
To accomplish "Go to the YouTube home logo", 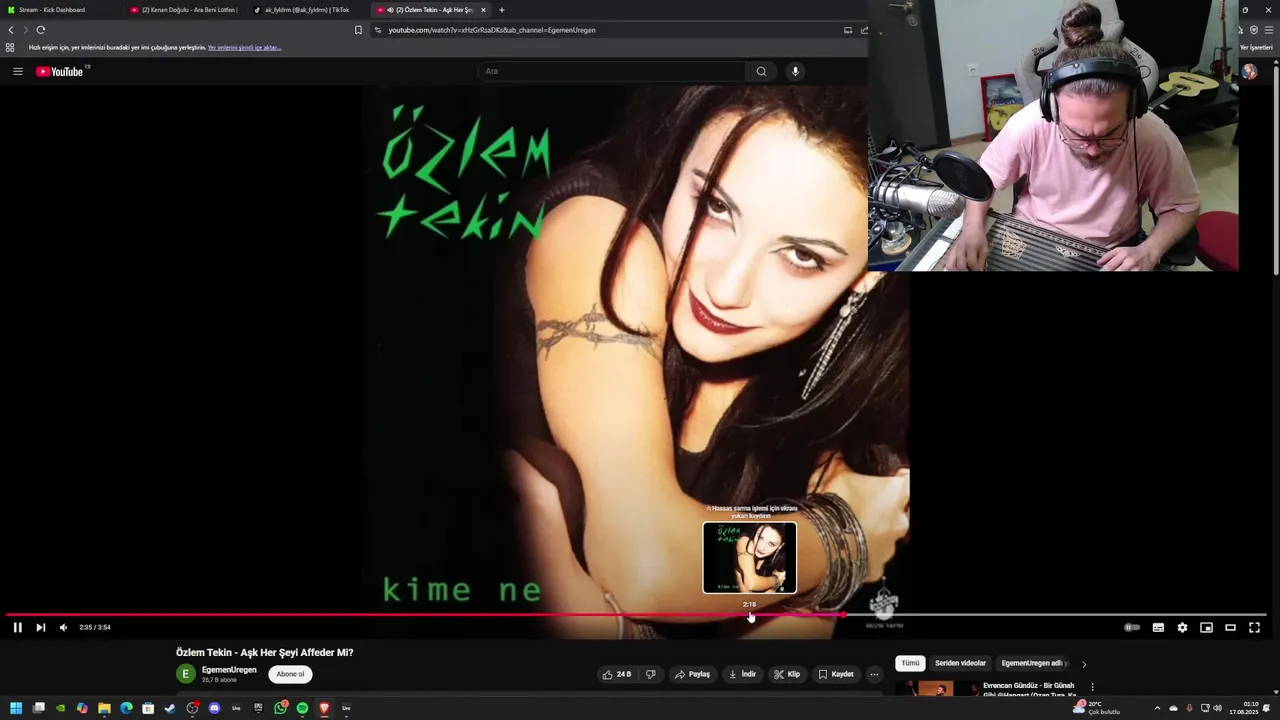I will click(62, 71).
